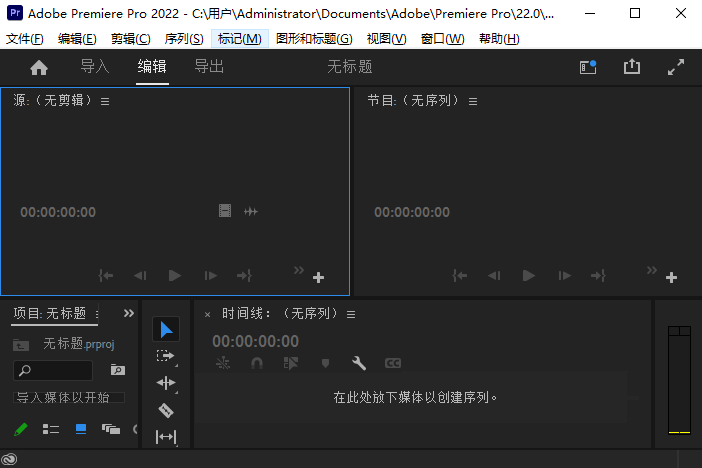Open the Workspaces panel icon
This screenshot has width=702, height=468.
588,67
